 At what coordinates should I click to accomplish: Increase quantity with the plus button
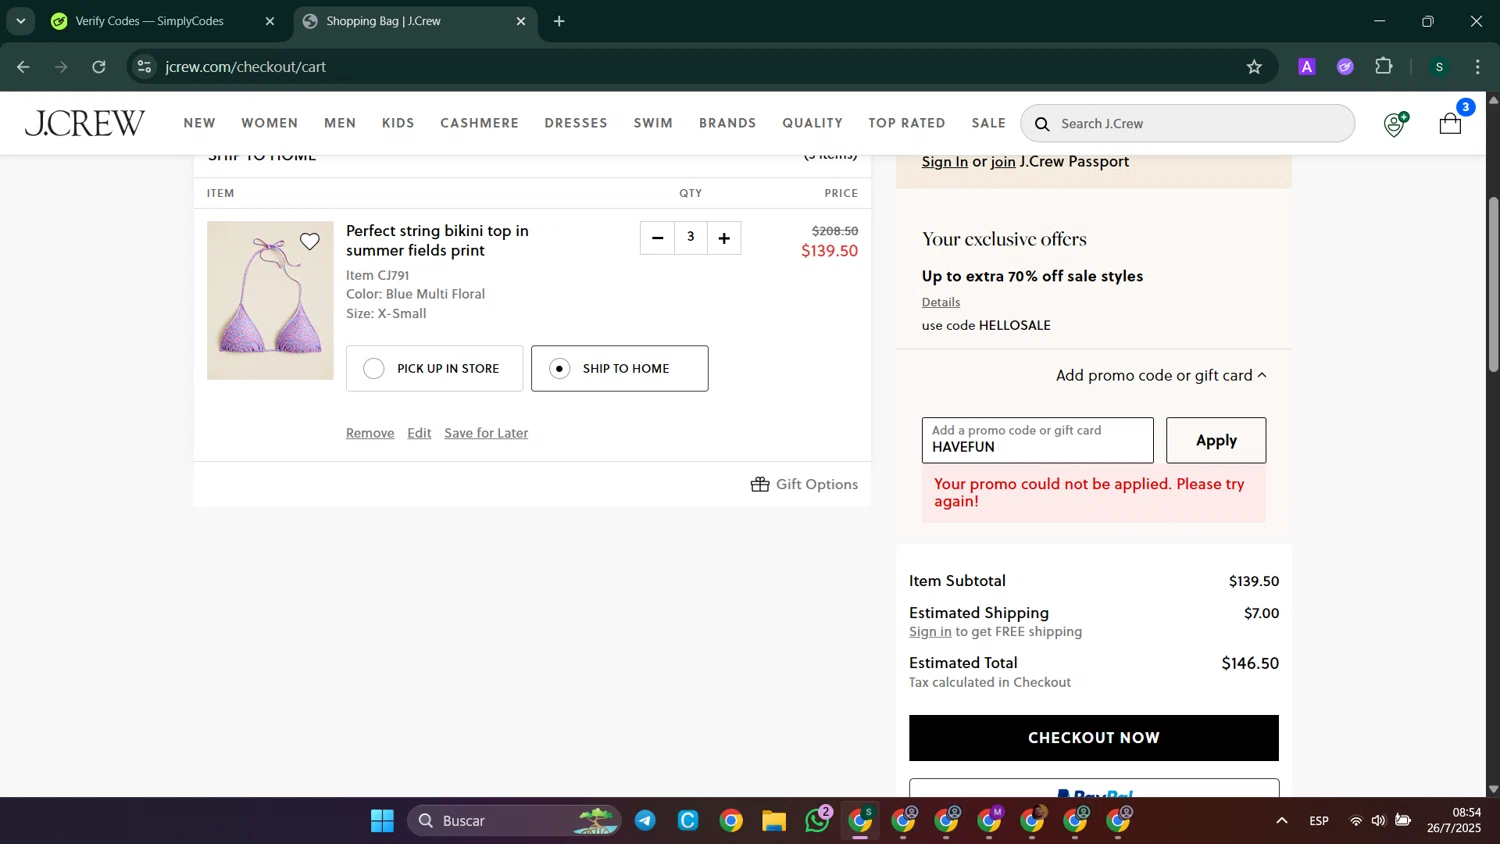(x=724, y=238)
